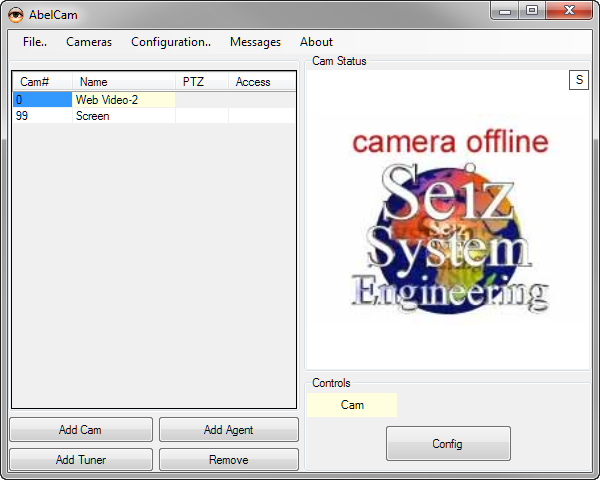Open the Messages menu
The image size is (600, 480).
click(x=255, y=42)
